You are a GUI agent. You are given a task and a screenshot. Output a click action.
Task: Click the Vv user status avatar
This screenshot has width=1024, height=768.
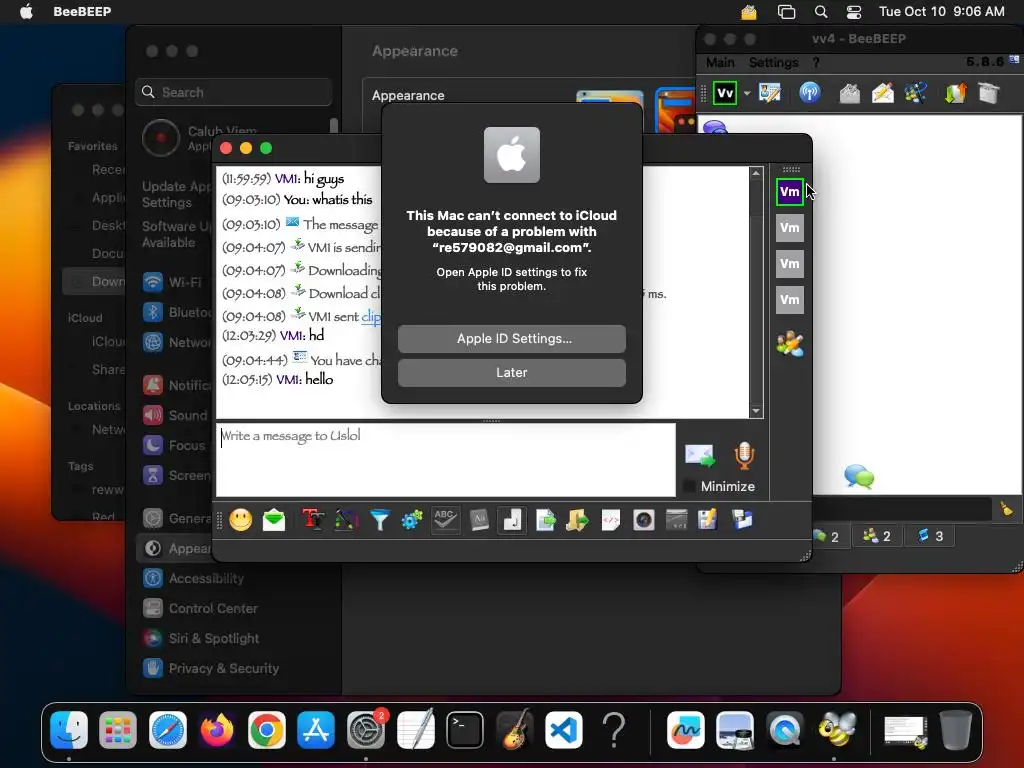pyautogui.click(x=725, y=93)
